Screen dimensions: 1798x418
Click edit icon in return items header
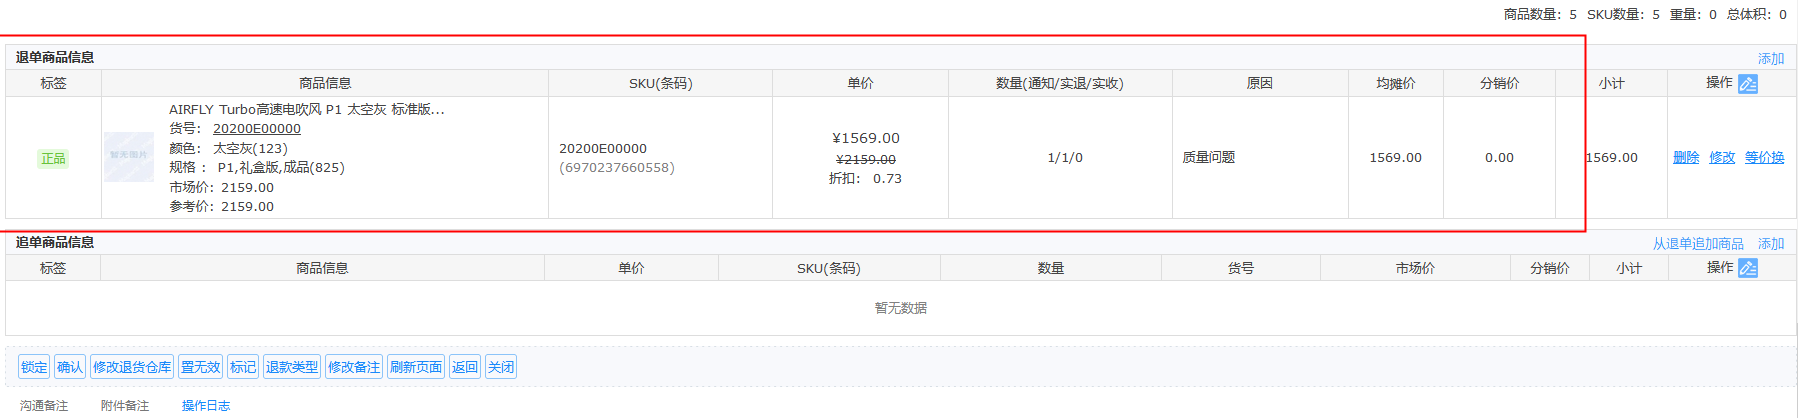(x=1747, y=84)
